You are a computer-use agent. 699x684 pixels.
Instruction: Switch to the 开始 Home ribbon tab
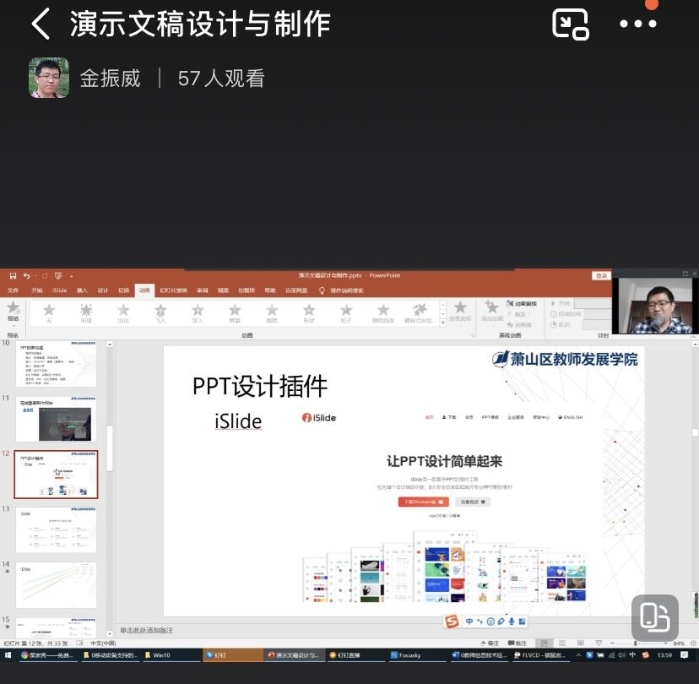pyautogui.click(x=37, y=290)
